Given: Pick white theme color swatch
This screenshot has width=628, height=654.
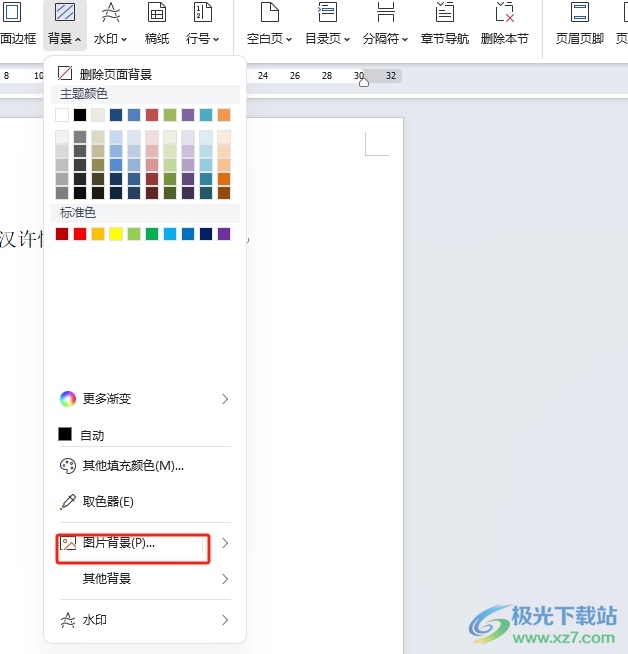Looking at the screenshot, I should click(x=62, y=115).
